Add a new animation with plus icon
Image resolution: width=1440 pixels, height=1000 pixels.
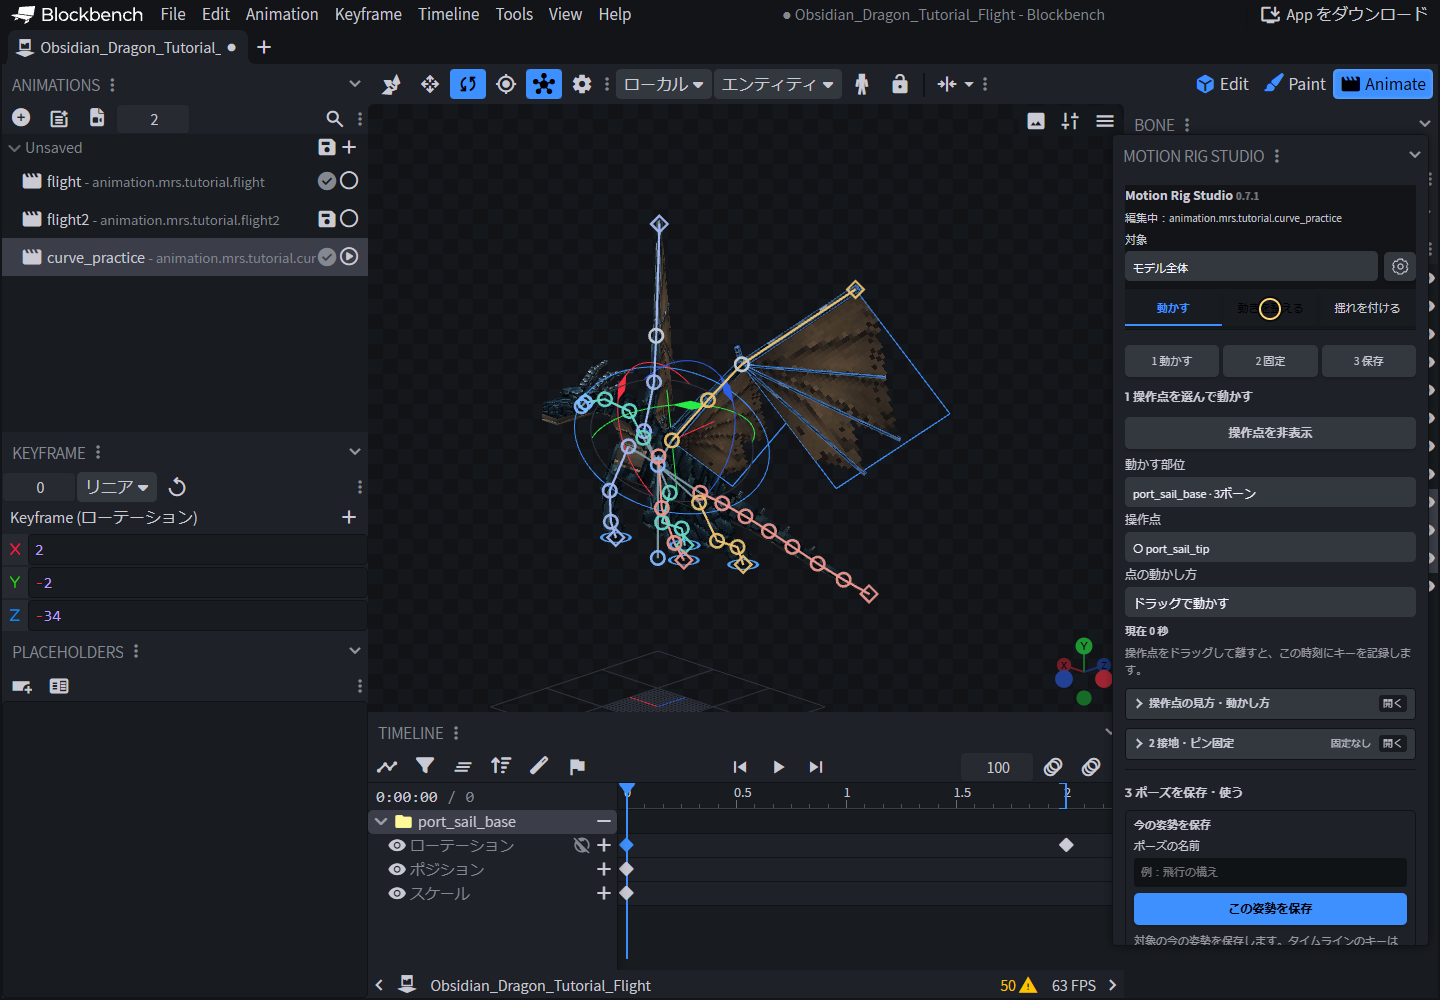tap(21, 118)
